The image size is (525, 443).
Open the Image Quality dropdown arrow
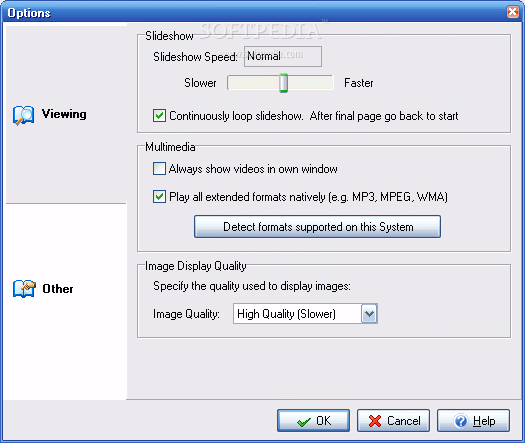(x=369, y=313)
